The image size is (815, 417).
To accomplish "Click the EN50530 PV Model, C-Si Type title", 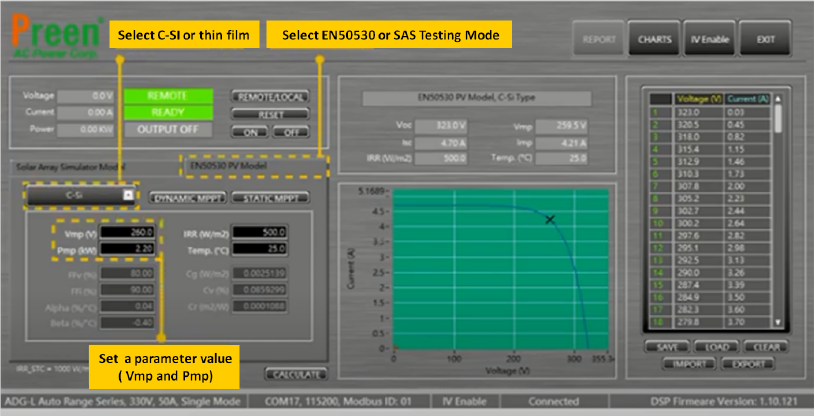I will 477,98.
